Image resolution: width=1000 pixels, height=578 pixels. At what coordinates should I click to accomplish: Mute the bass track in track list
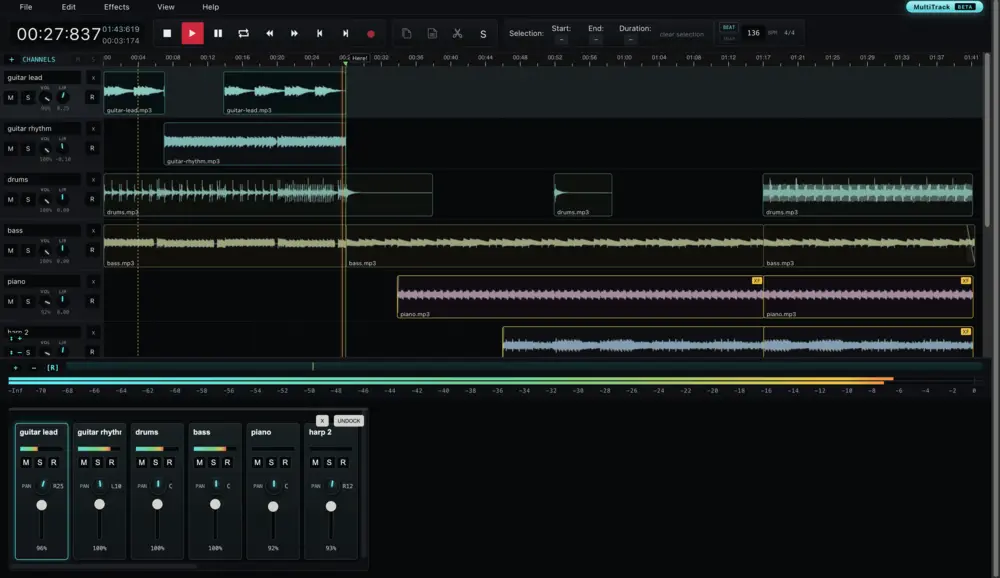pos(10,251)
